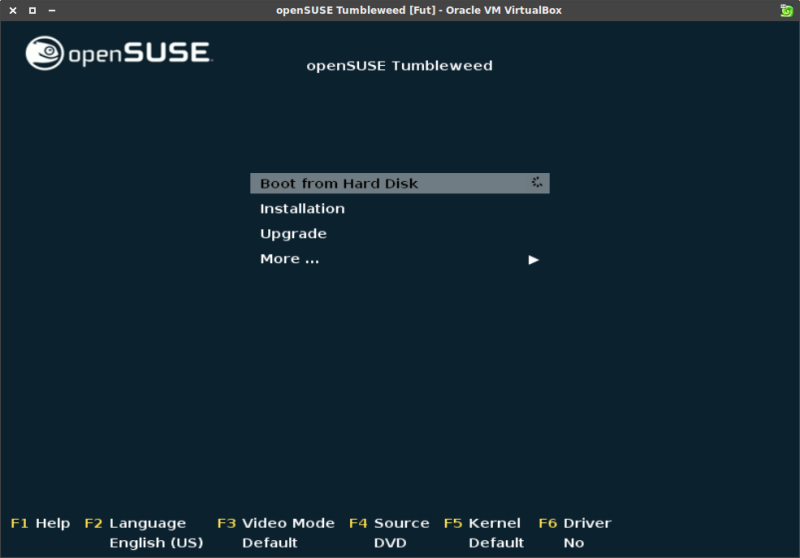
Task: Select the Upgrade boot option
Action: click(x=293, y=234)
